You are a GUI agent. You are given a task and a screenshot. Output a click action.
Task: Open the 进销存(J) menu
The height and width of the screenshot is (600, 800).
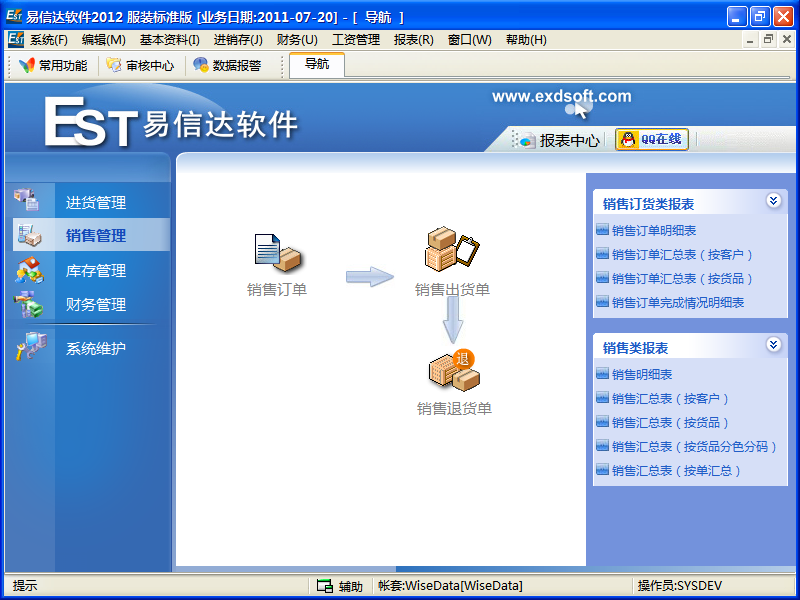[238, 40]
